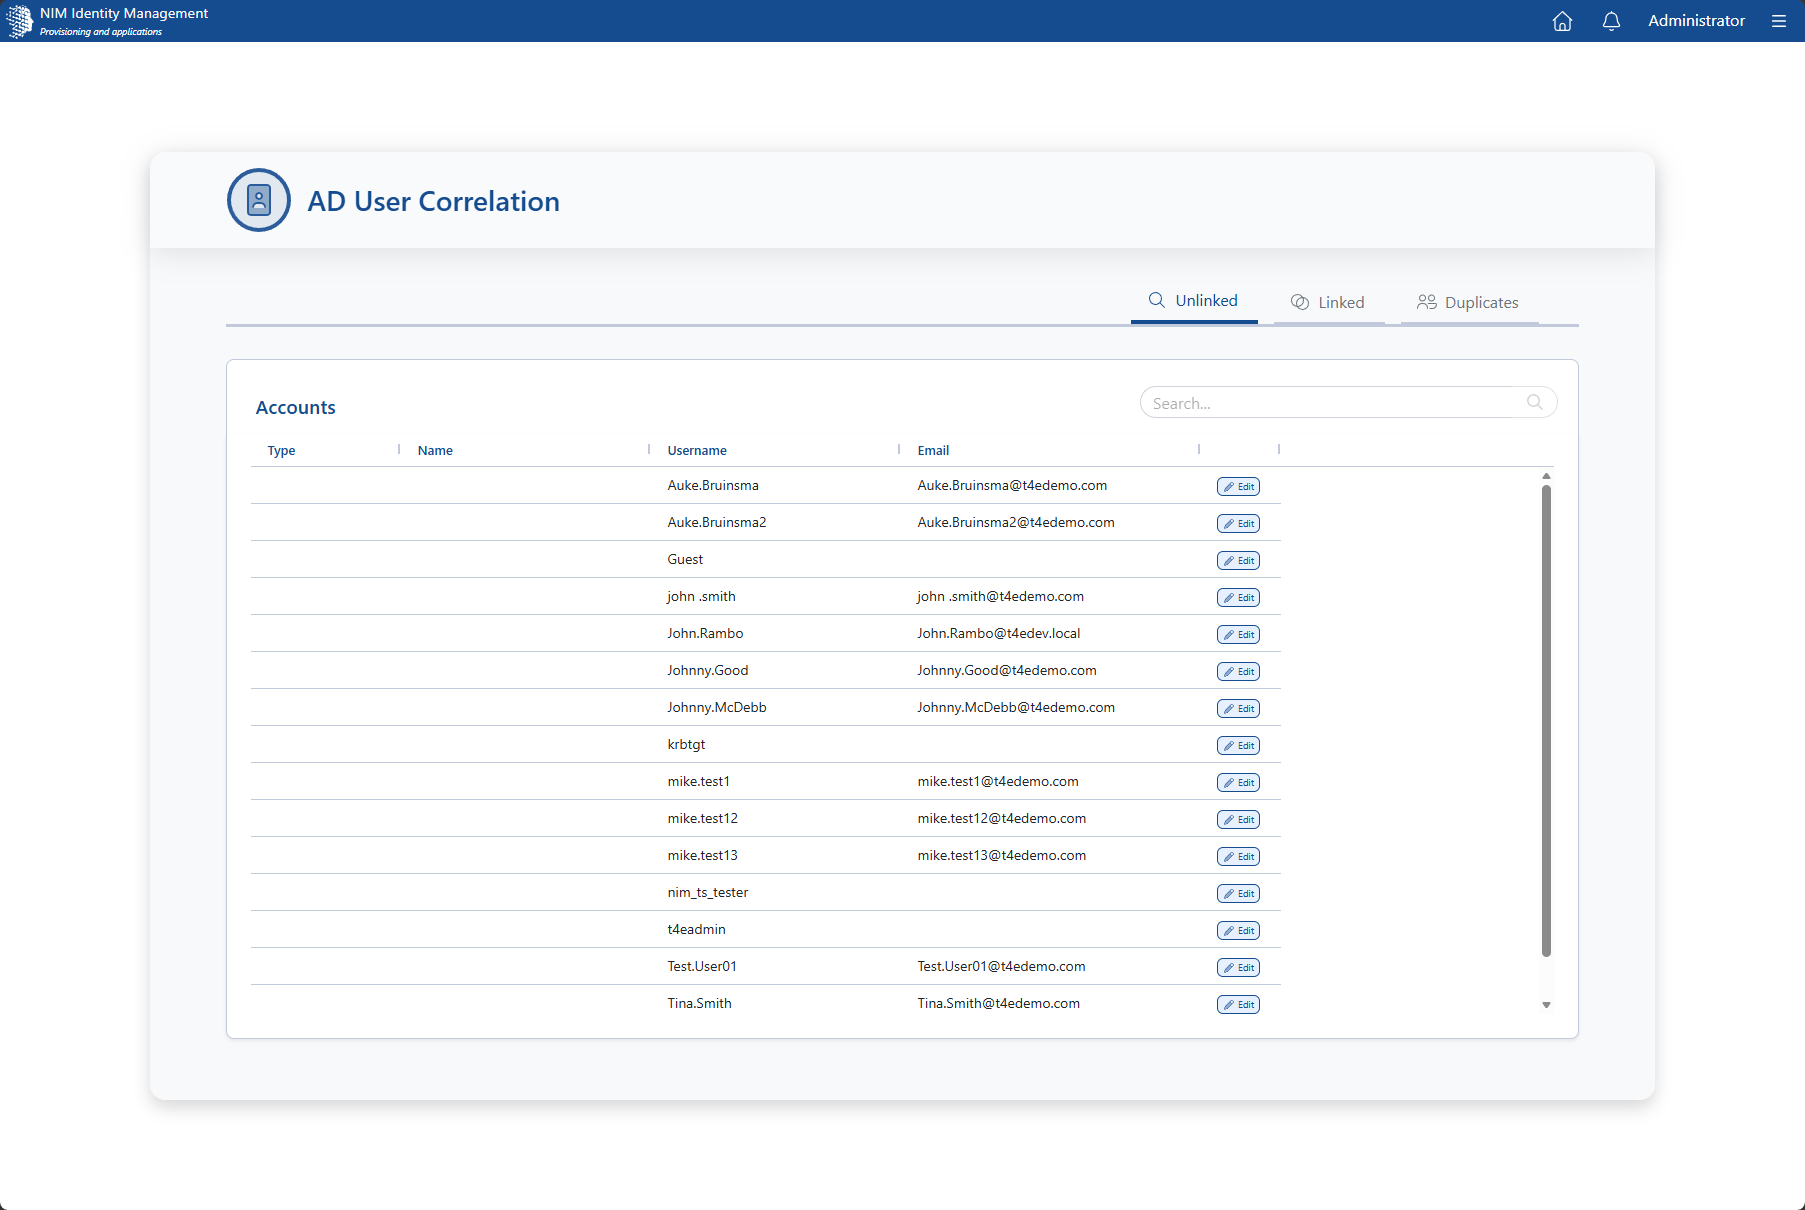
Task: Edit the mike.test12 account
Action: click(1238, 819)
